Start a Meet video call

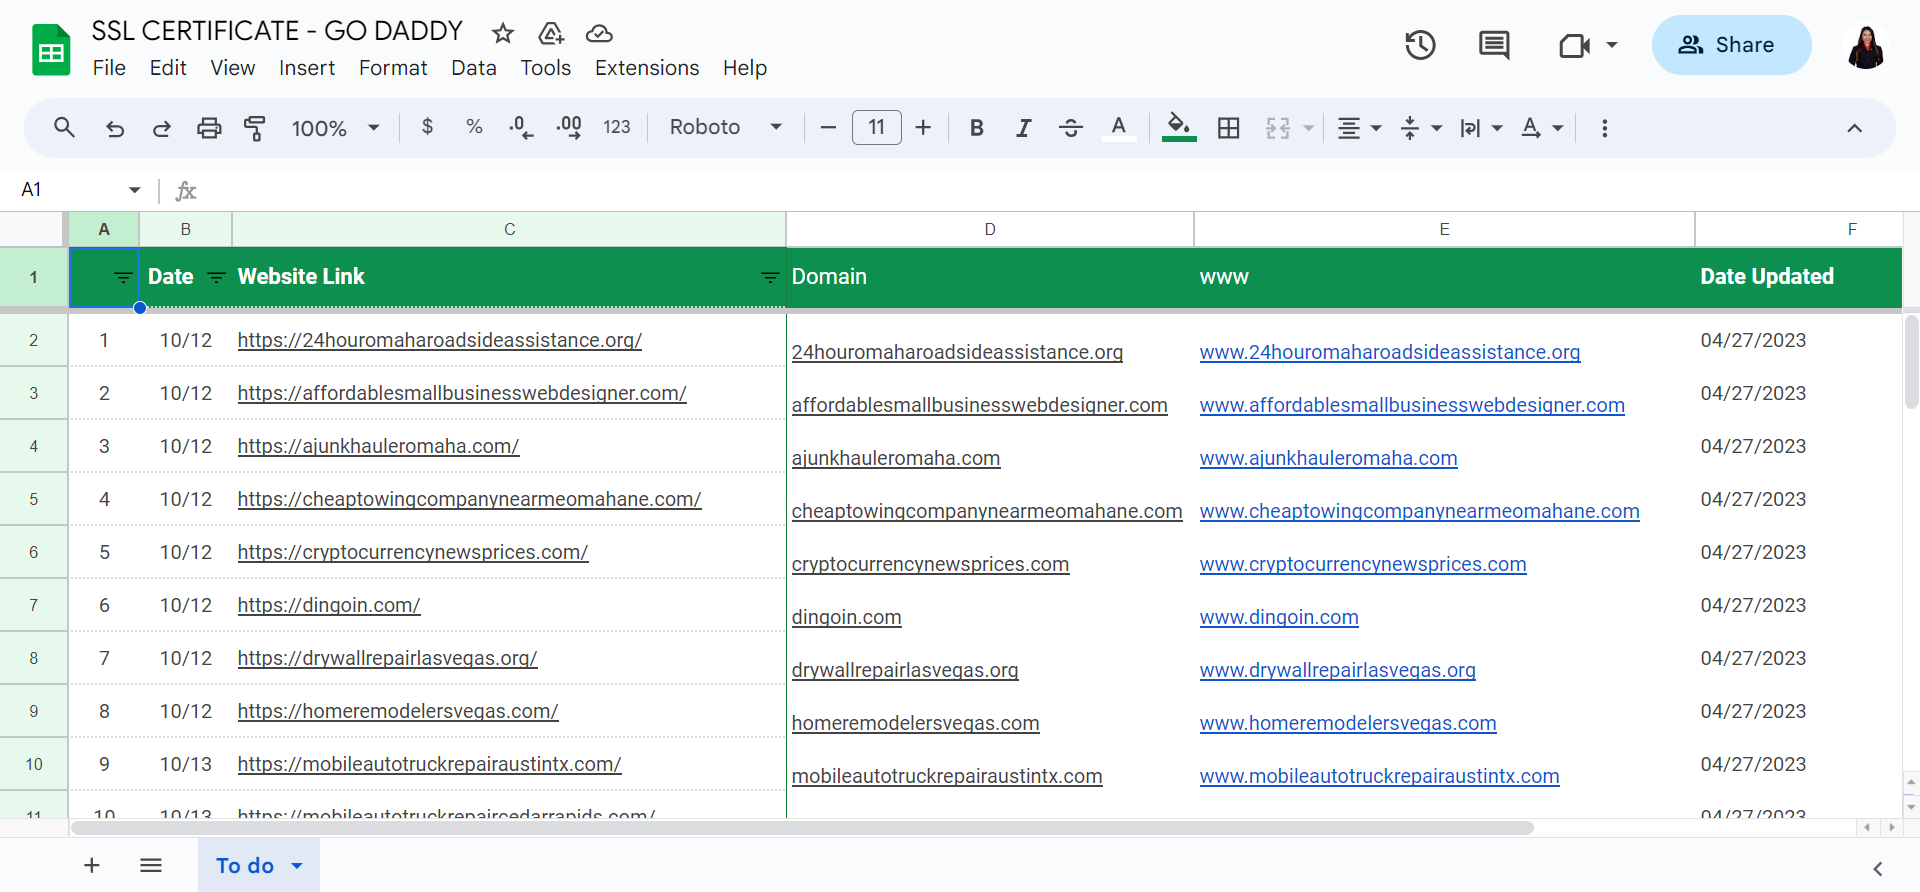click(x=1574, y=45)
